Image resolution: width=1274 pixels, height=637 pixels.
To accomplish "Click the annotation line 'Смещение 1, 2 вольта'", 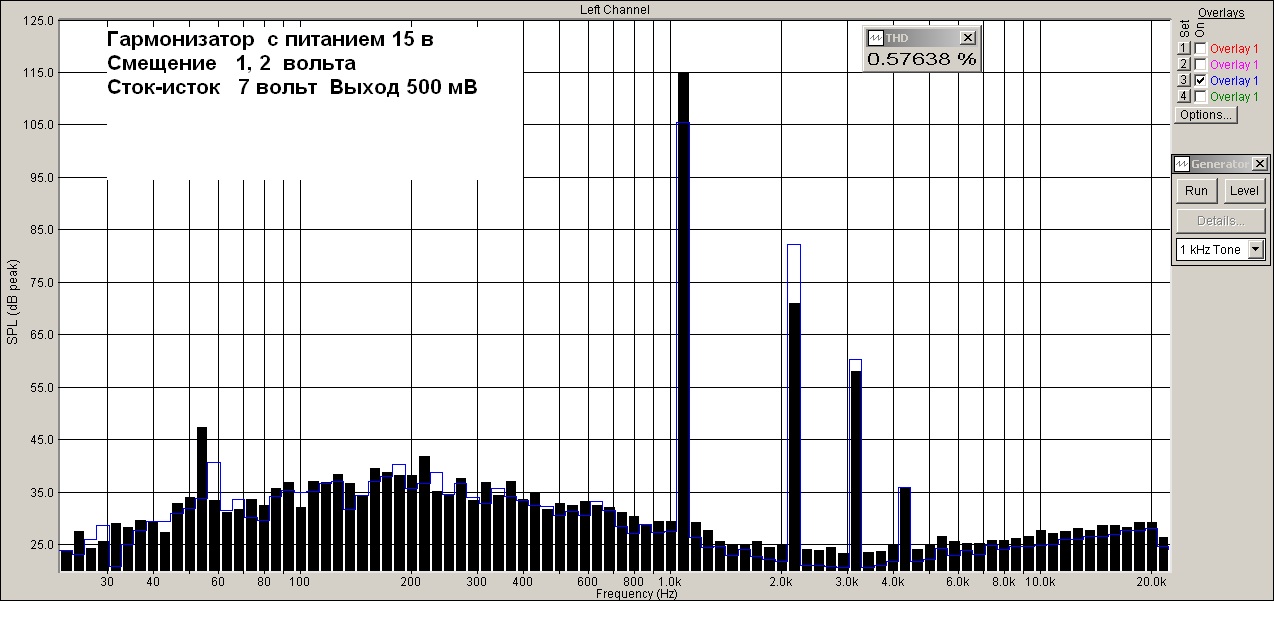I will point(231,64).
